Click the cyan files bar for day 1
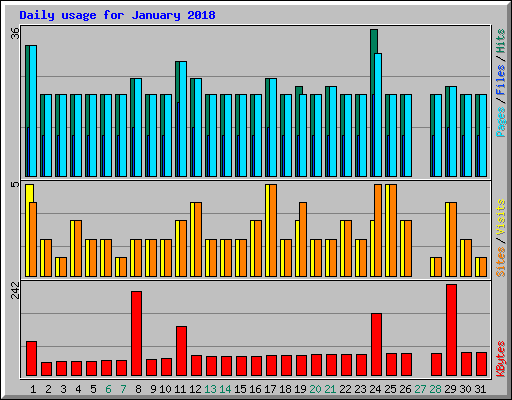 pos(33,111)
